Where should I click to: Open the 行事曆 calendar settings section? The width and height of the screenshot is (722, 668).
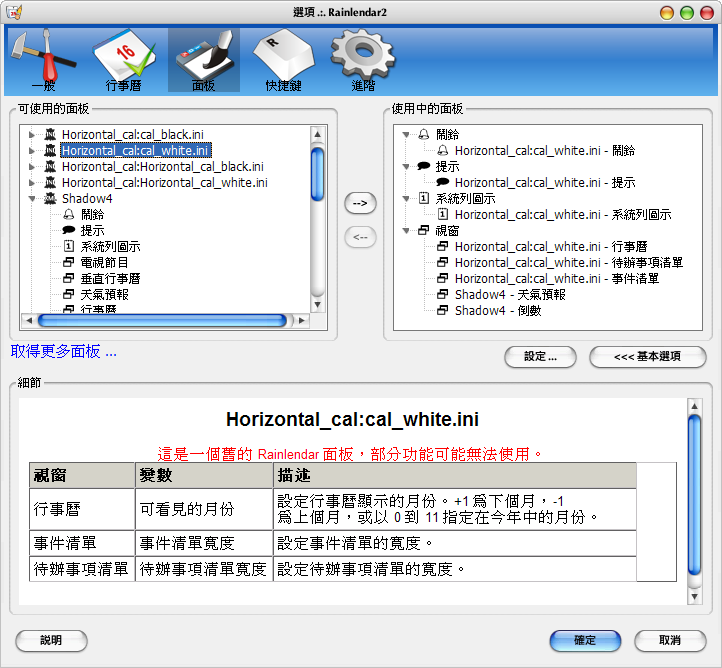pyautogui.click(x=123, y=60)
